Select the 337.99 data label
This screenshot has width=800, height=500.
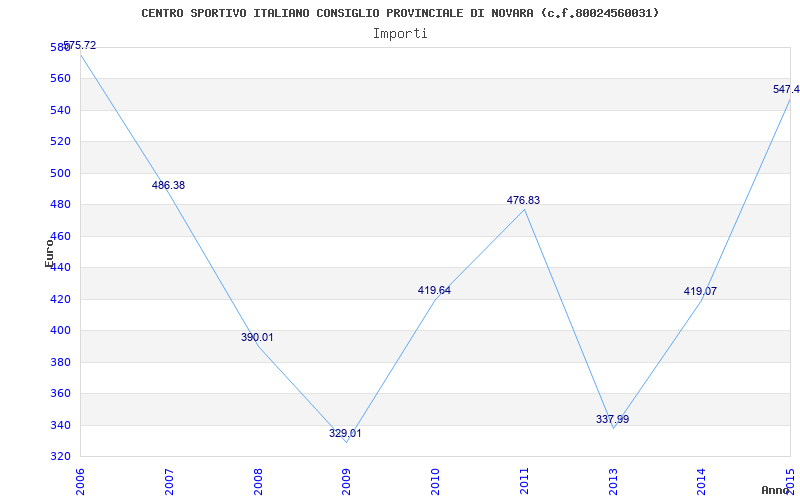(x=612, y=419)
